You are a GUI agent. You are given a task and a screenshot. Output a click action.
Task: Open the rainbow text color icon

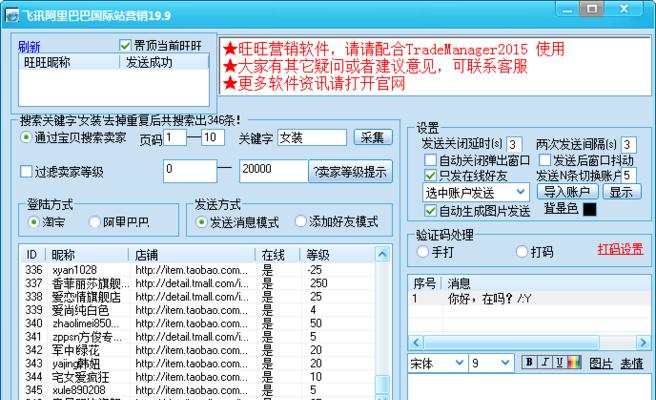coord(574,362)
